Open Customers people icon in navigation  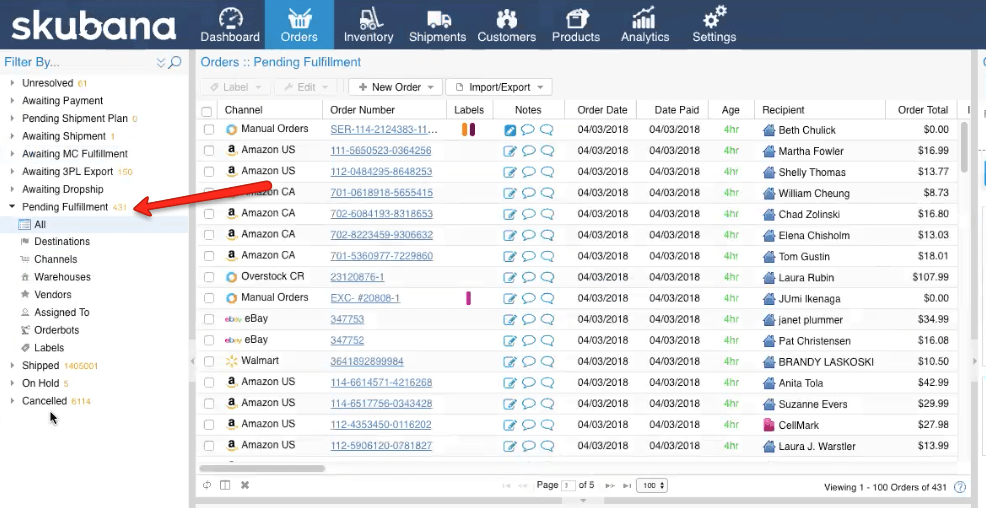click(507, 18)
